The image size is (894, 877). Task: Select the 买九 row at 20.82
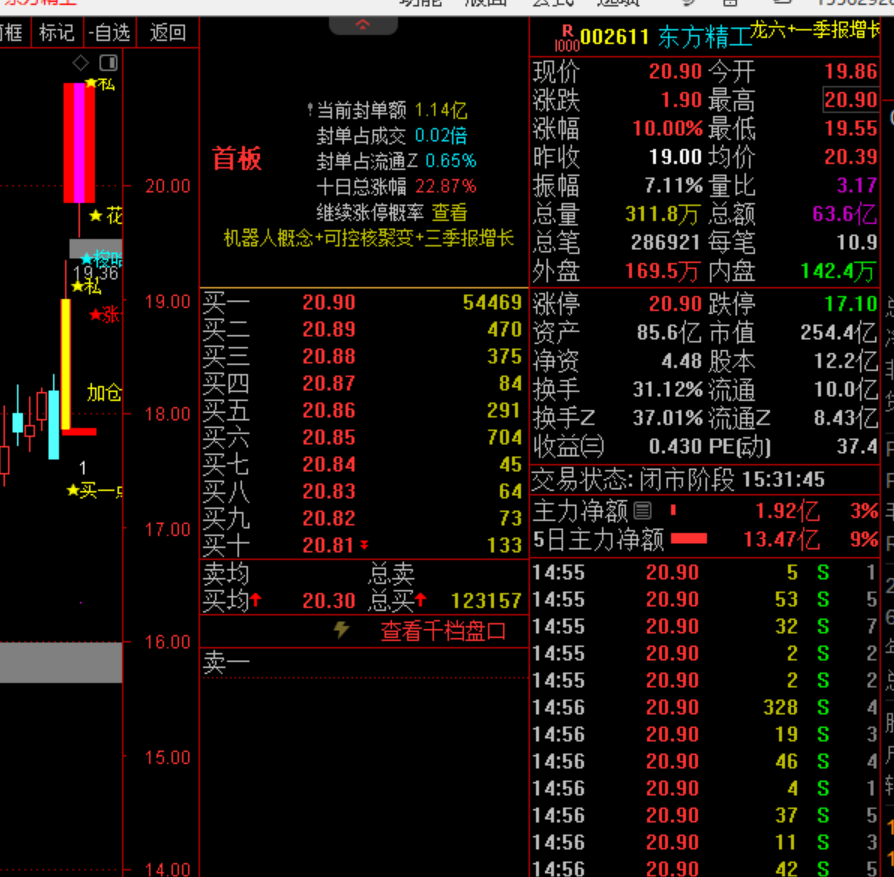pos(363,518)
